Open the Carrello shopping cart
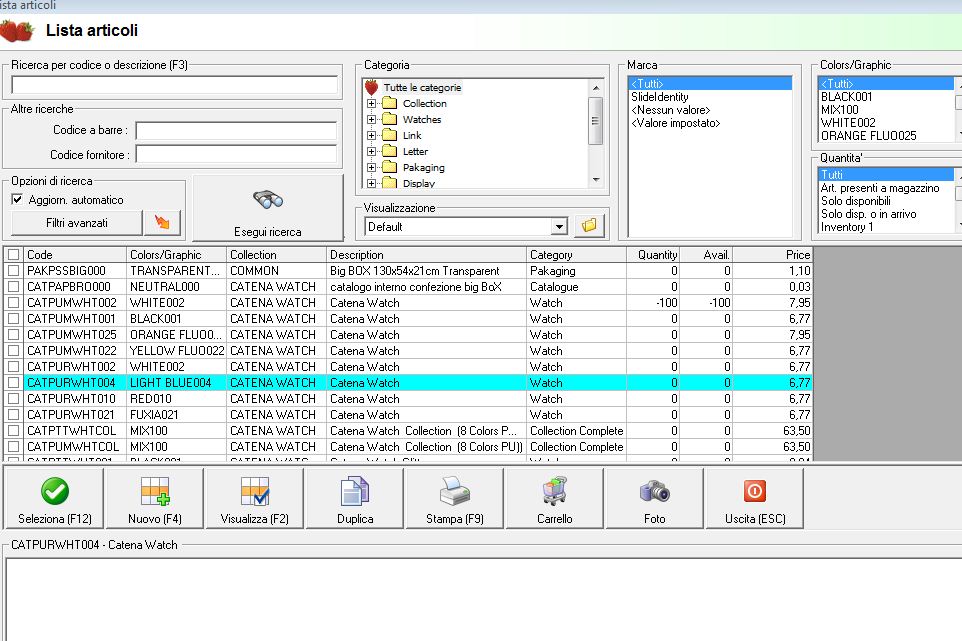The image size is (962, 641). (555, 498)
